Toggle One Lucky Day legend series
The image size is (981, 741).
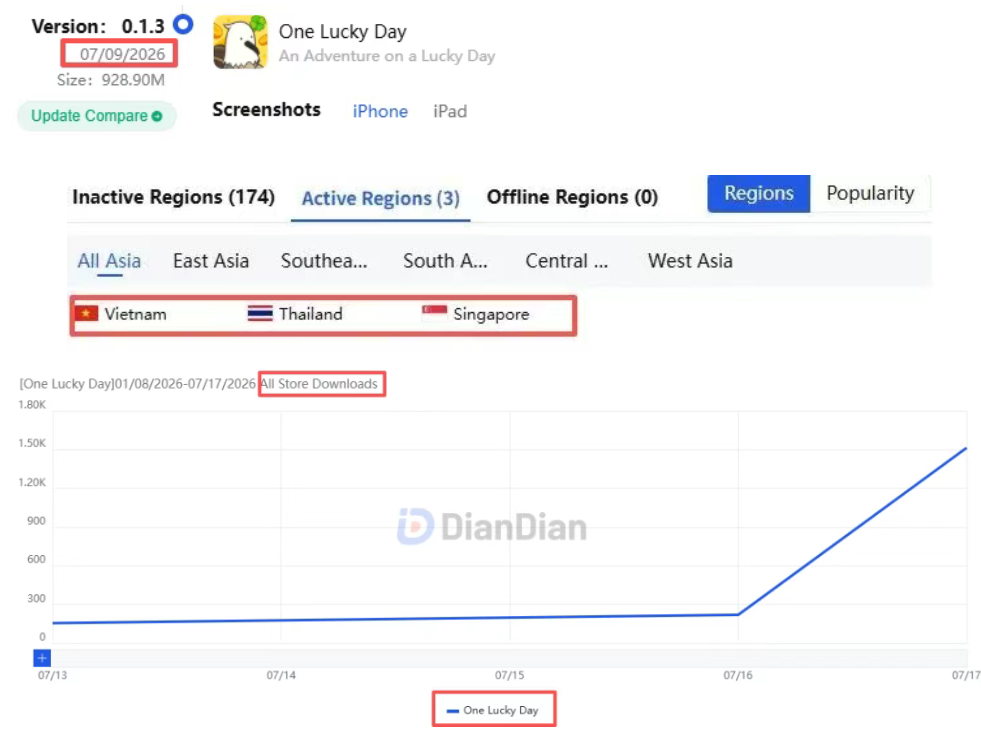click(x=493, y=710)
